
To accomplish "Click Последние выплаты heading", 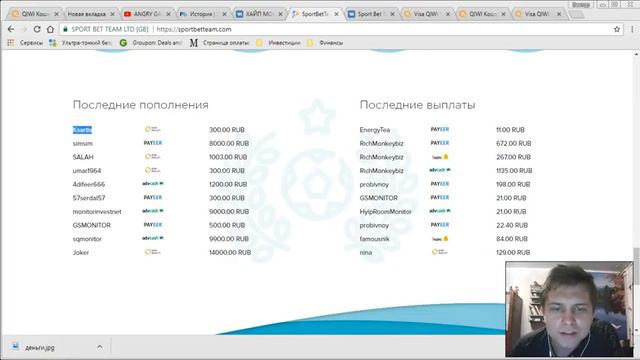I will click(417, 105).
